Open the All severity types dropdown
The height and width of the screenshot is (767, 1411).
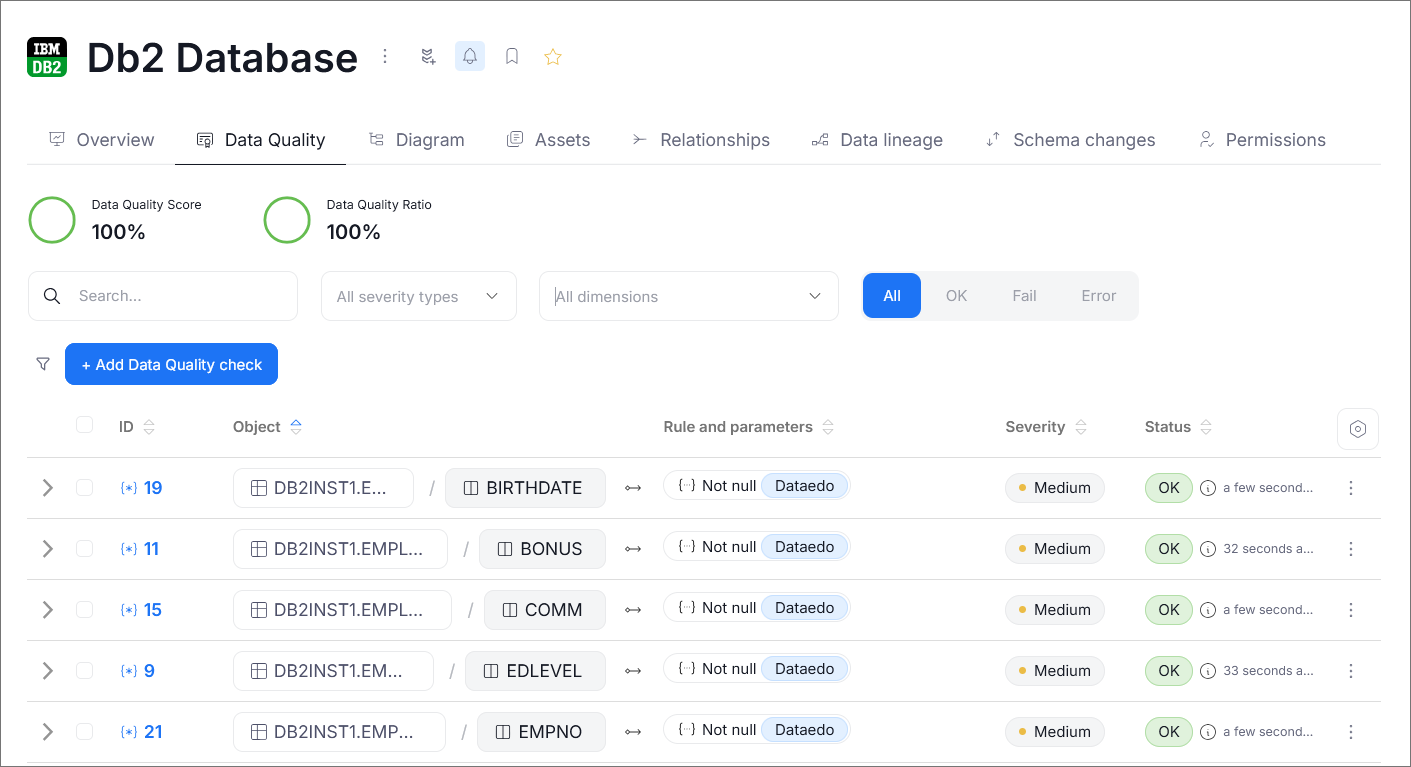point(418,296)
